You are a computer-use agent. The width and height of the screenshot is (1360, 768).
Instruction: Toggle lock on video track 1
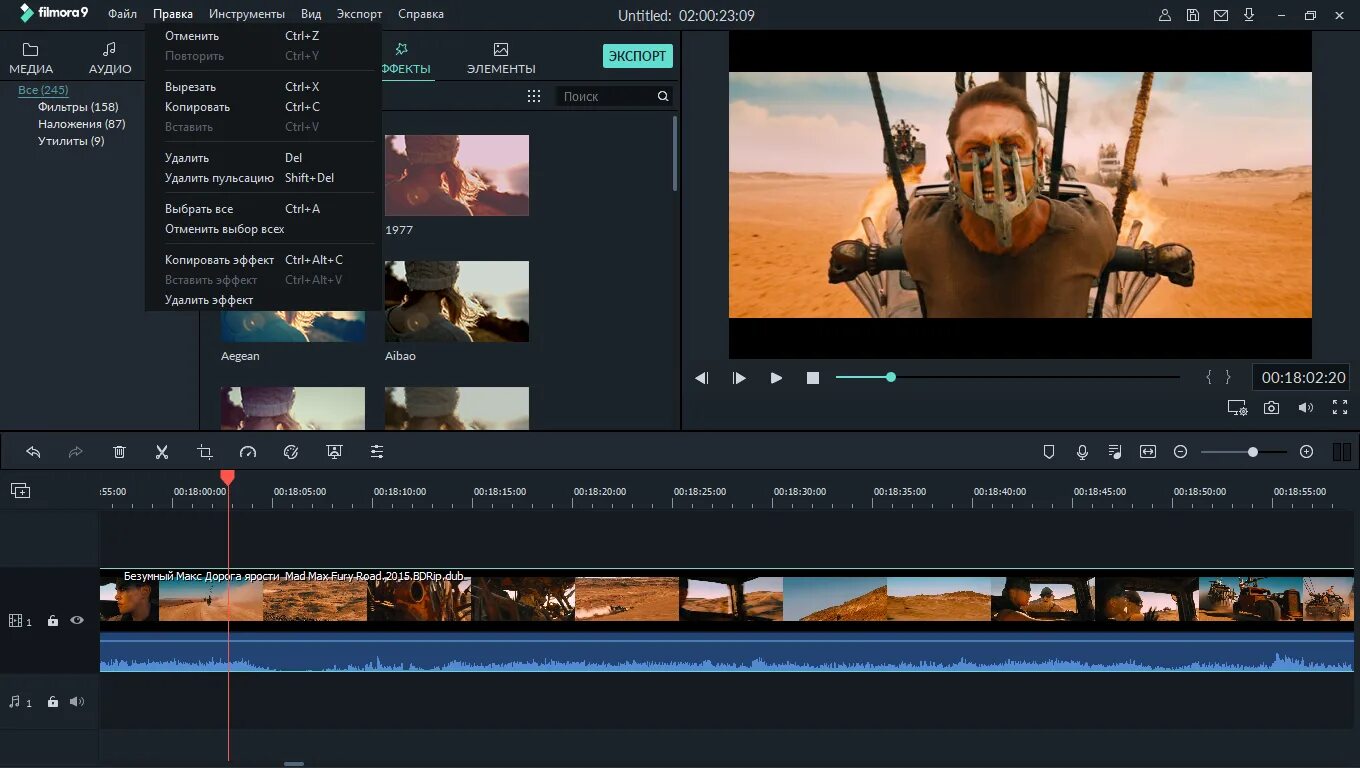click(x=53, y=621)
